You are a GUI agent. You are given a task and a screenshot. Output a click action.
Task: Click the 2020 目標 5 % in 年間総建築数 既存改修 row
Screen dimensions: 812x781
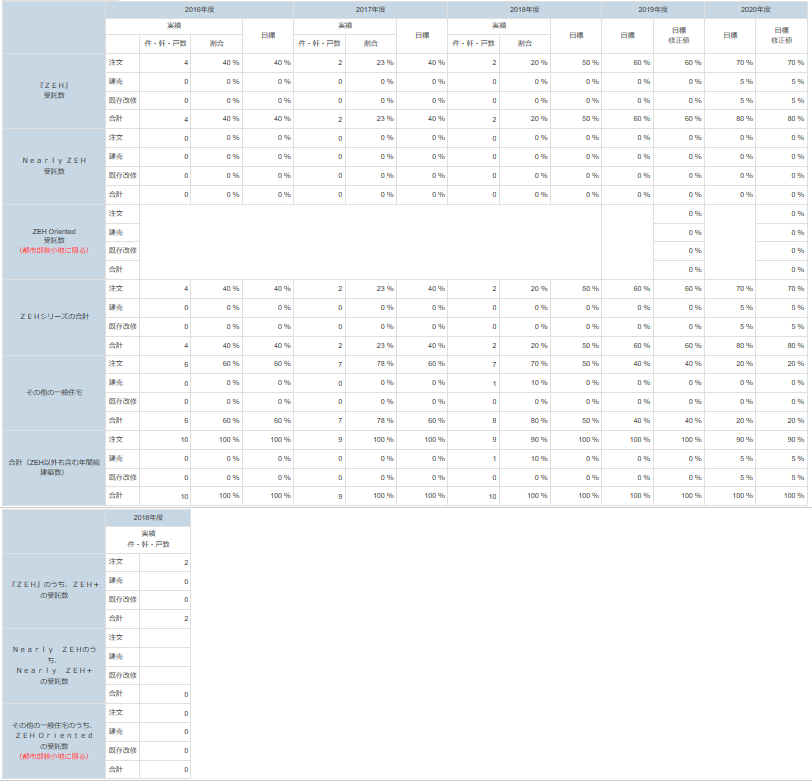[730, 478]
